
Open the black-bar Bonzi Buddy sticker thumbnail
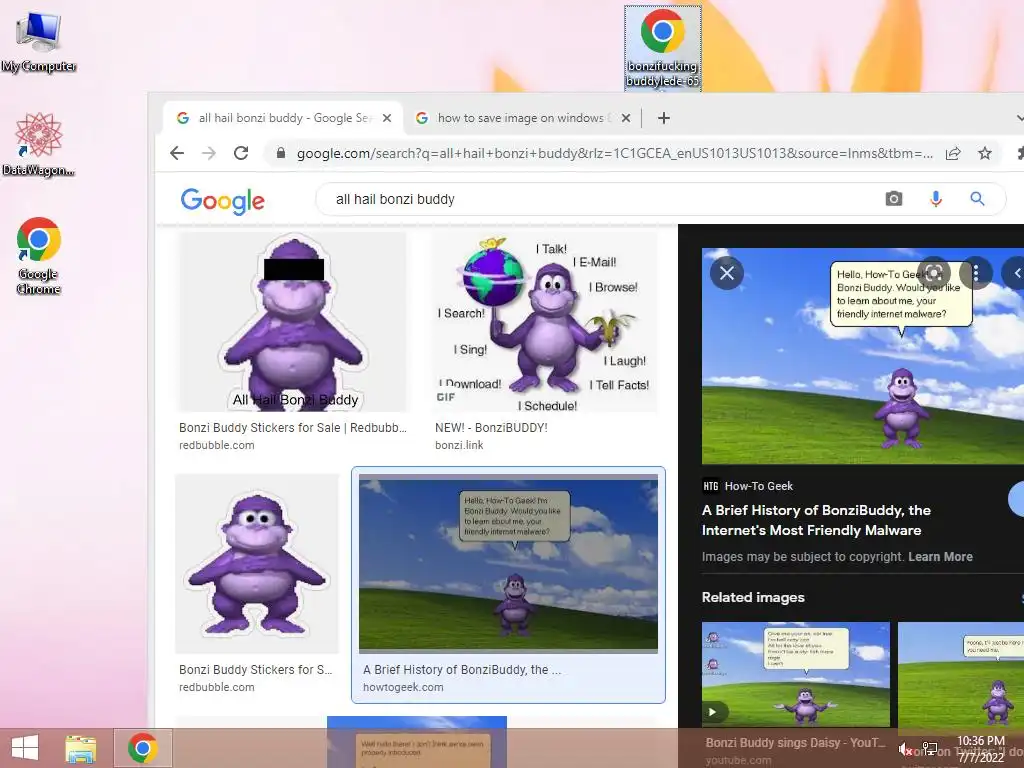pos(293,322)
